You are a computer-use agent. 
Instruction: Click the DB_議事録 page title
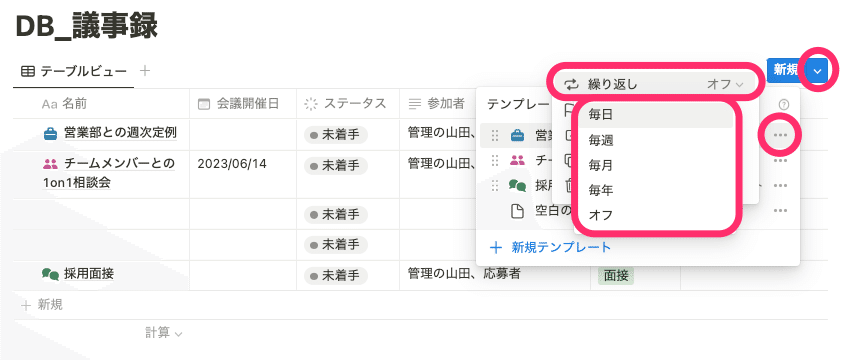point(86,25)
